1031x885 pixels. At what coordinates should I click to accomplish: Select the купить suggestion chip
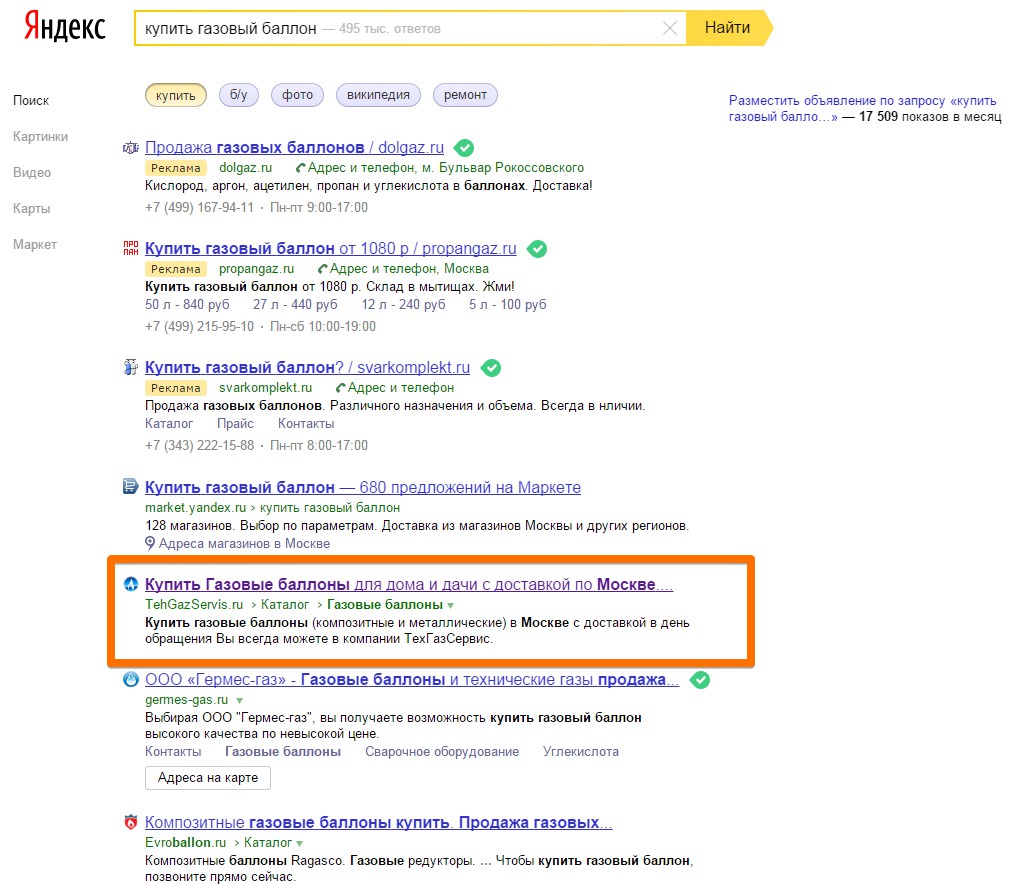point(176,95)
